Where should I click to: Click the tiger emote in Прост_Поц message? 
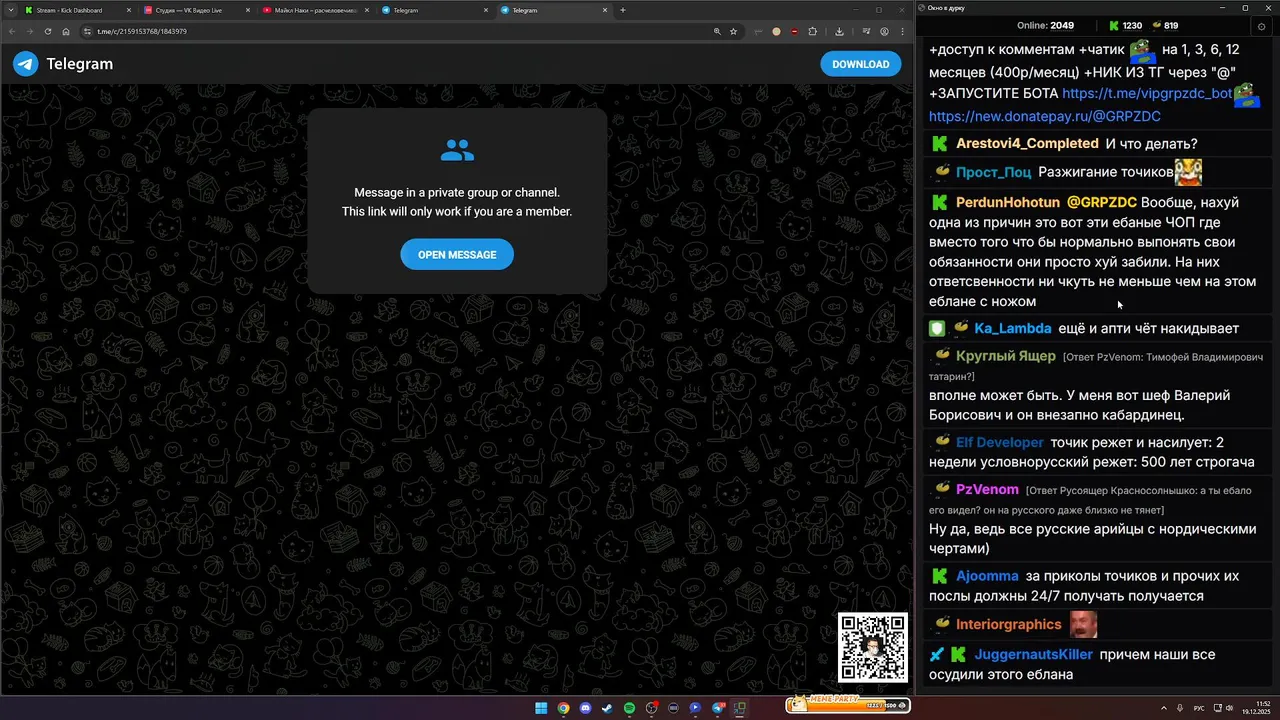point(1188,172)
